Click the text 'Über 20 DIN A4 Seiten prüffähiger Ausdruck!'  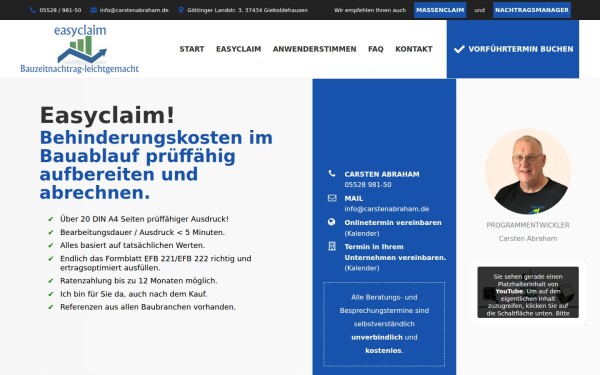pos(144,219)
